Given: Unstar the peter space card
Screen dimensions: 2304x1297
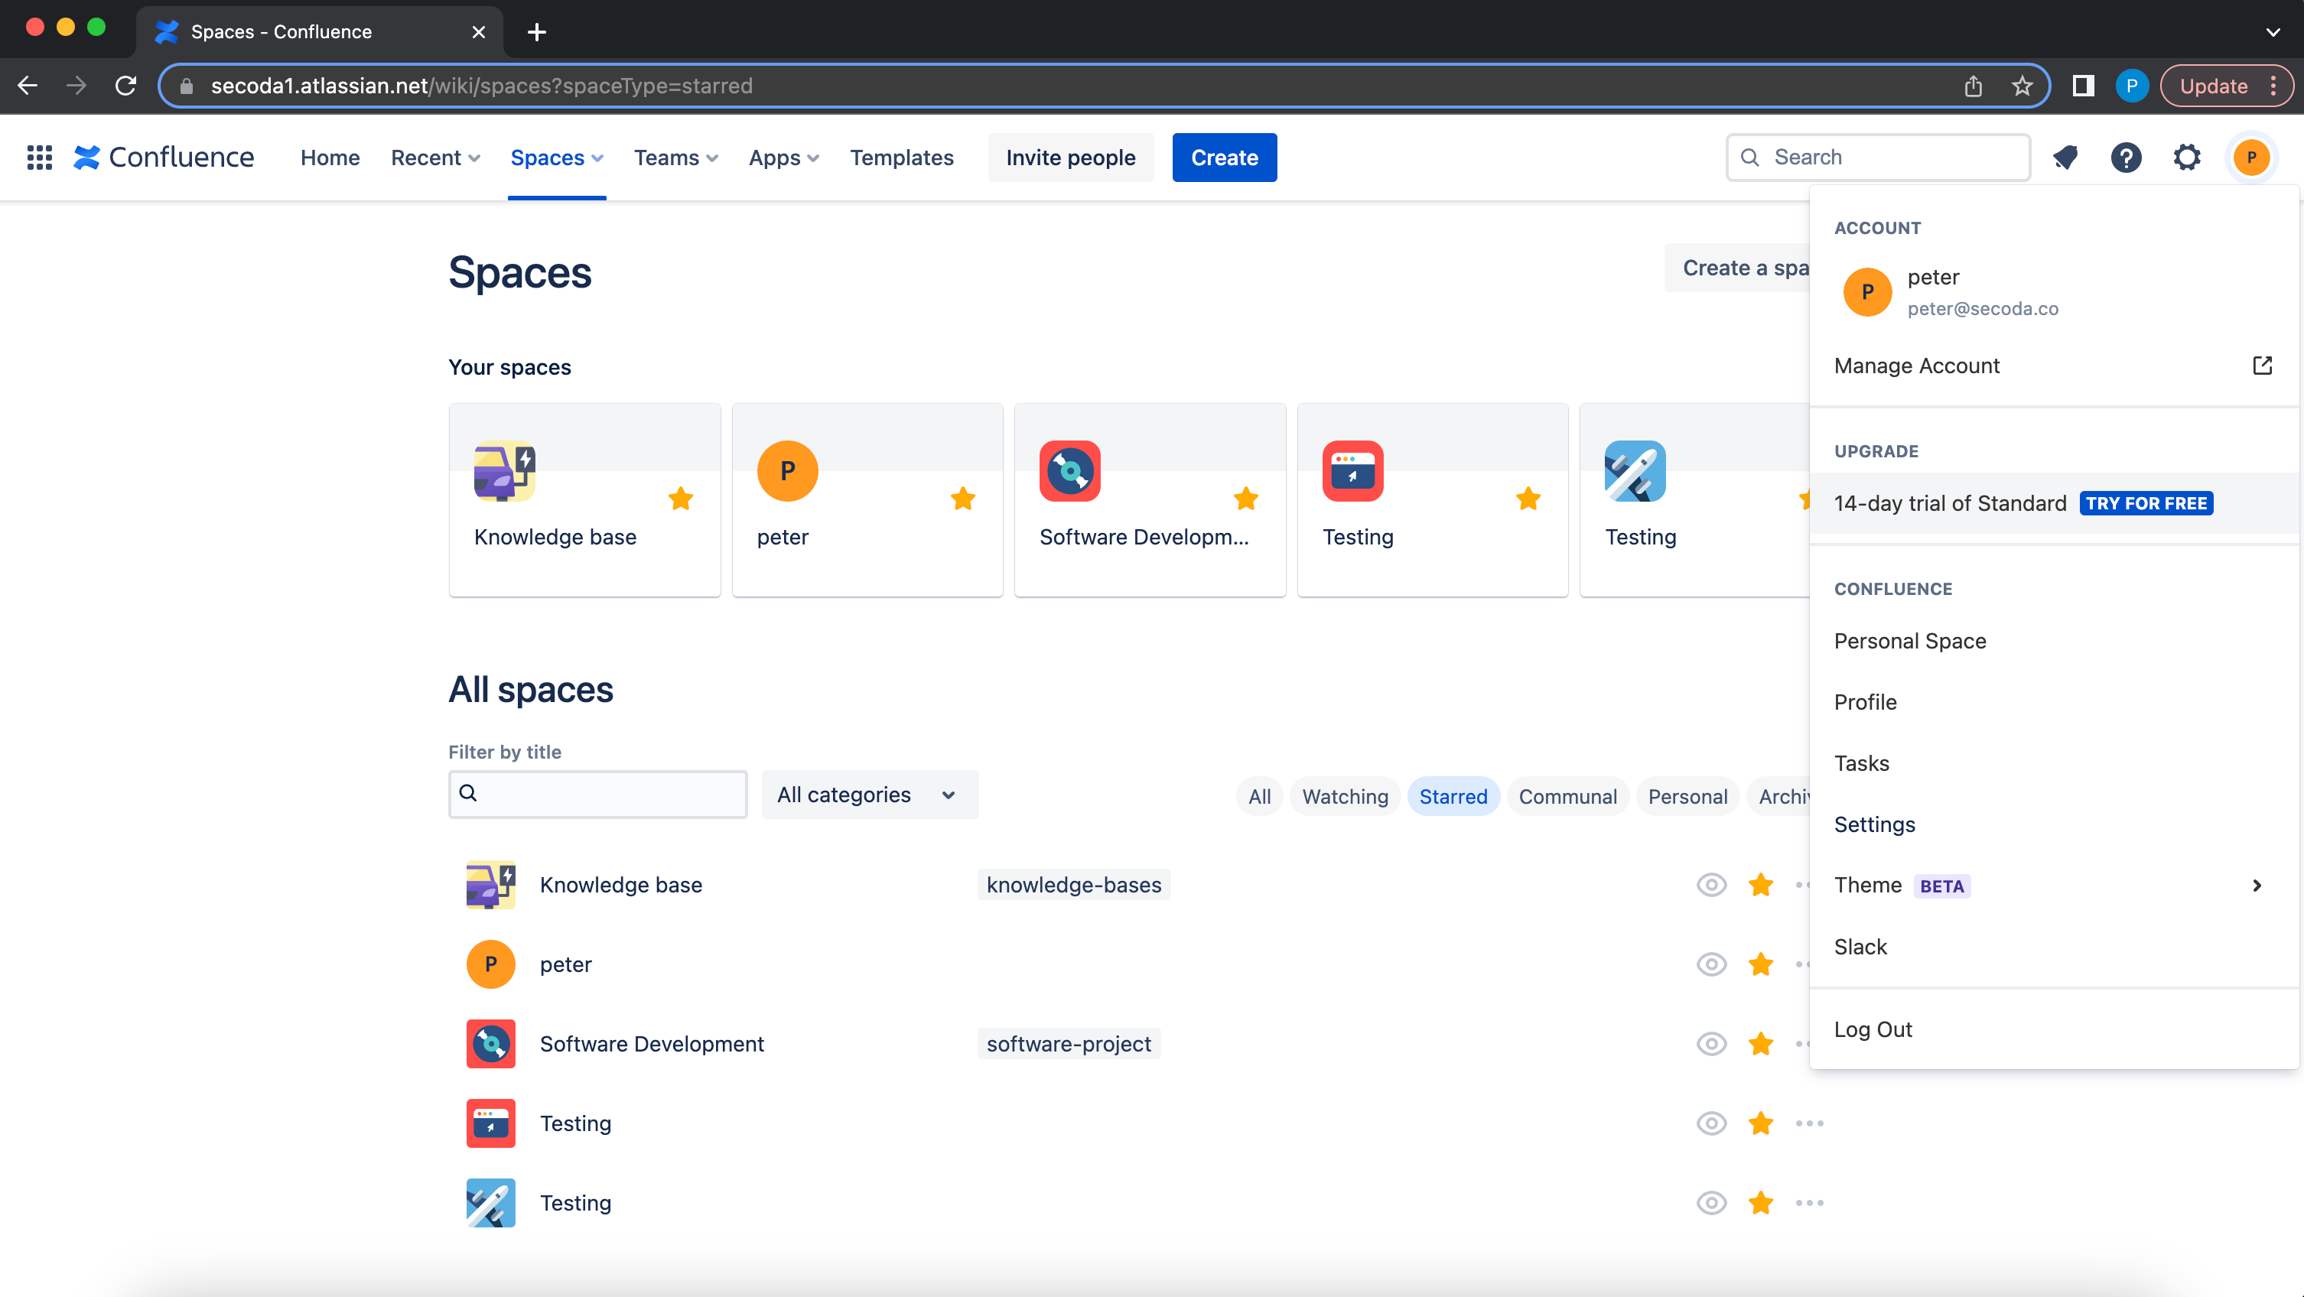Looking at the screenshot, I should click(x=963, y=499).
